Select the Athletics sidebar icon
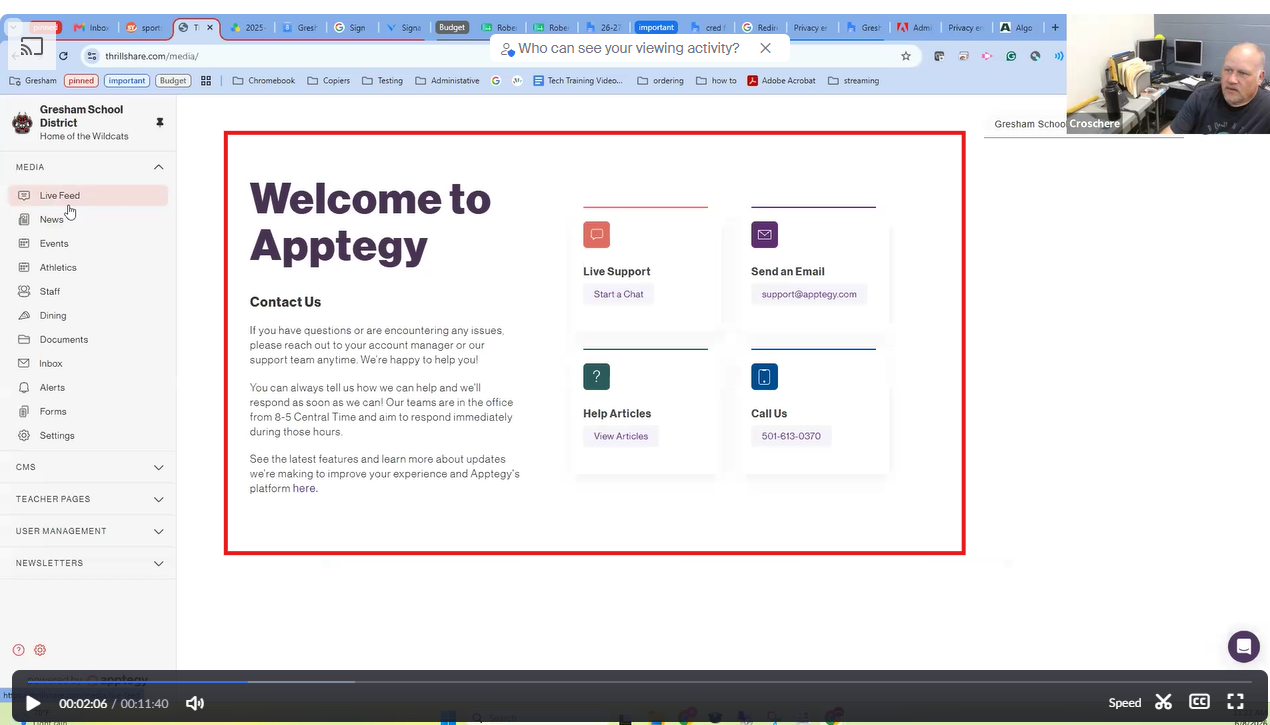1270x725 pixels. click(x=24, y=267)
